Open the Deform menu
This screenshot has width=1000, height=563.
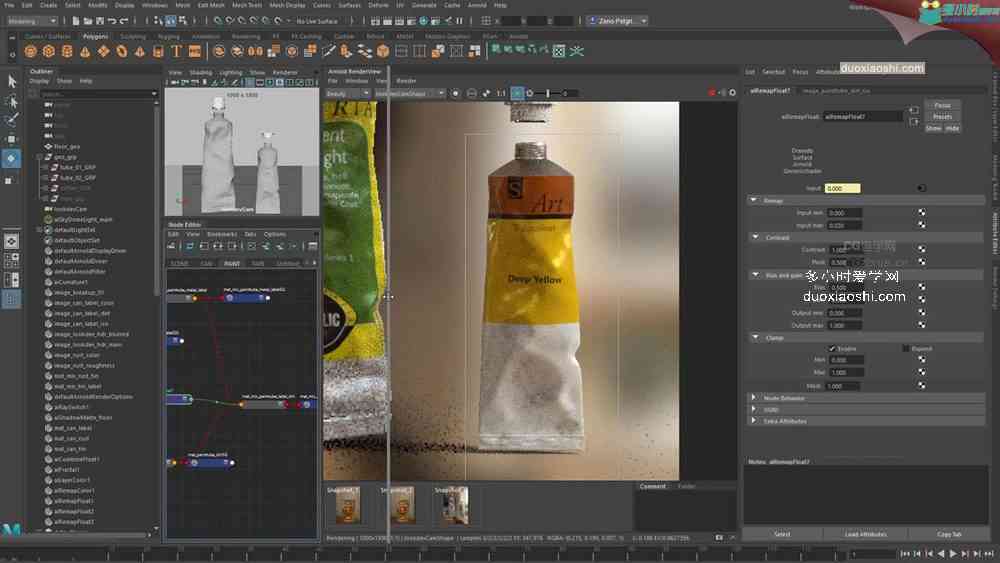[x=378, y=5]
